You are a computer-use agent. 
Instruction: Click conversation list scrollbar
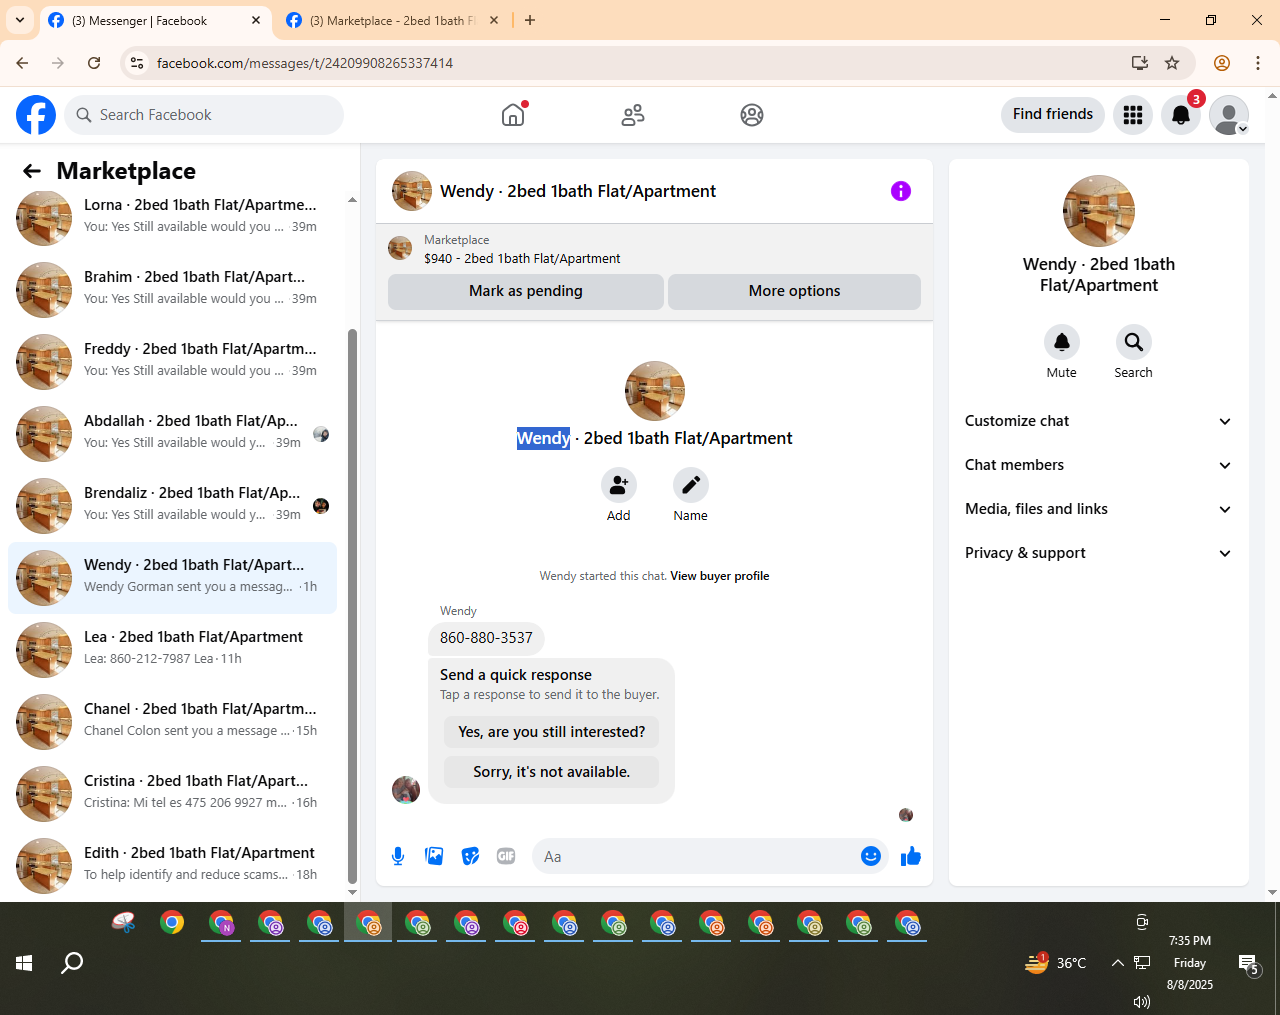coord(352,606)
